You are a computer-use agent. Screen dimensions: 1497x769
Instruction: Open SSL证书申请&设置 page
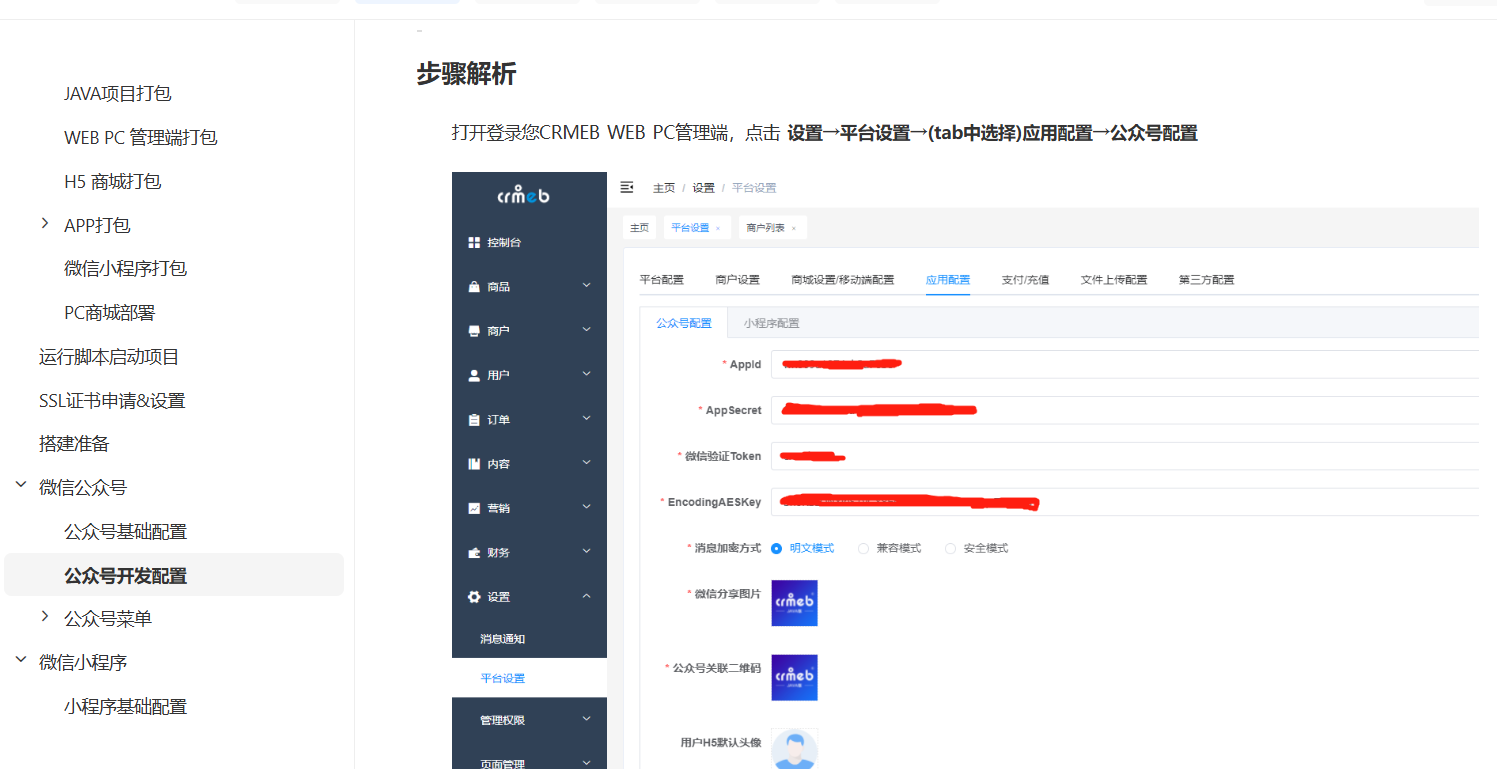[x=112, y=400]
